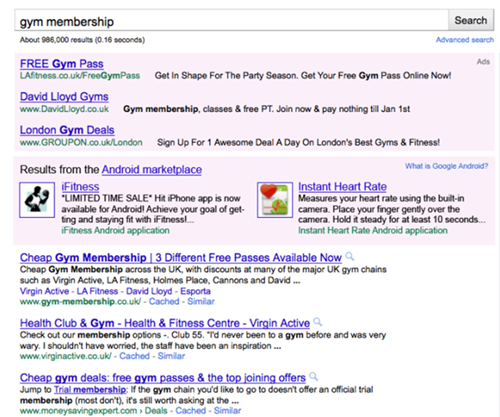500x417 pixels.
Task: Open the iFitness app title link
Action: point(80,186)
